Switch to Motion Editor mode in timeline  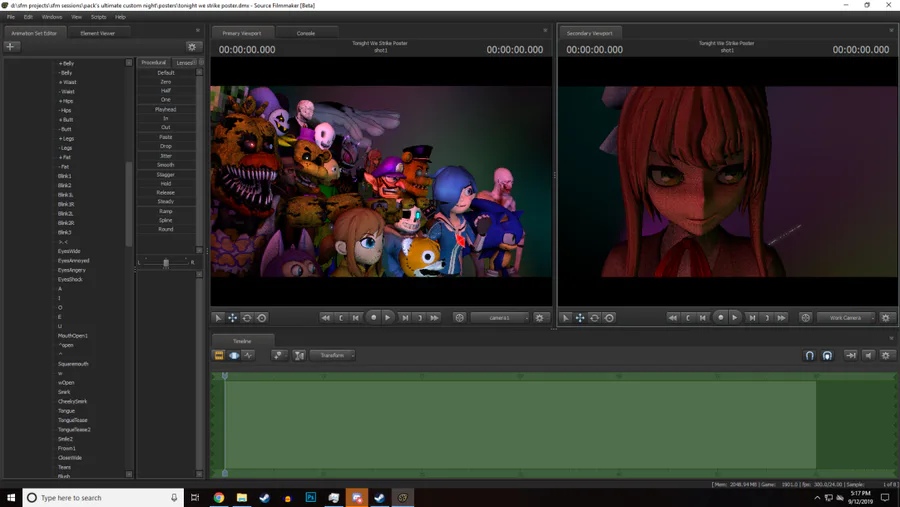234,355
